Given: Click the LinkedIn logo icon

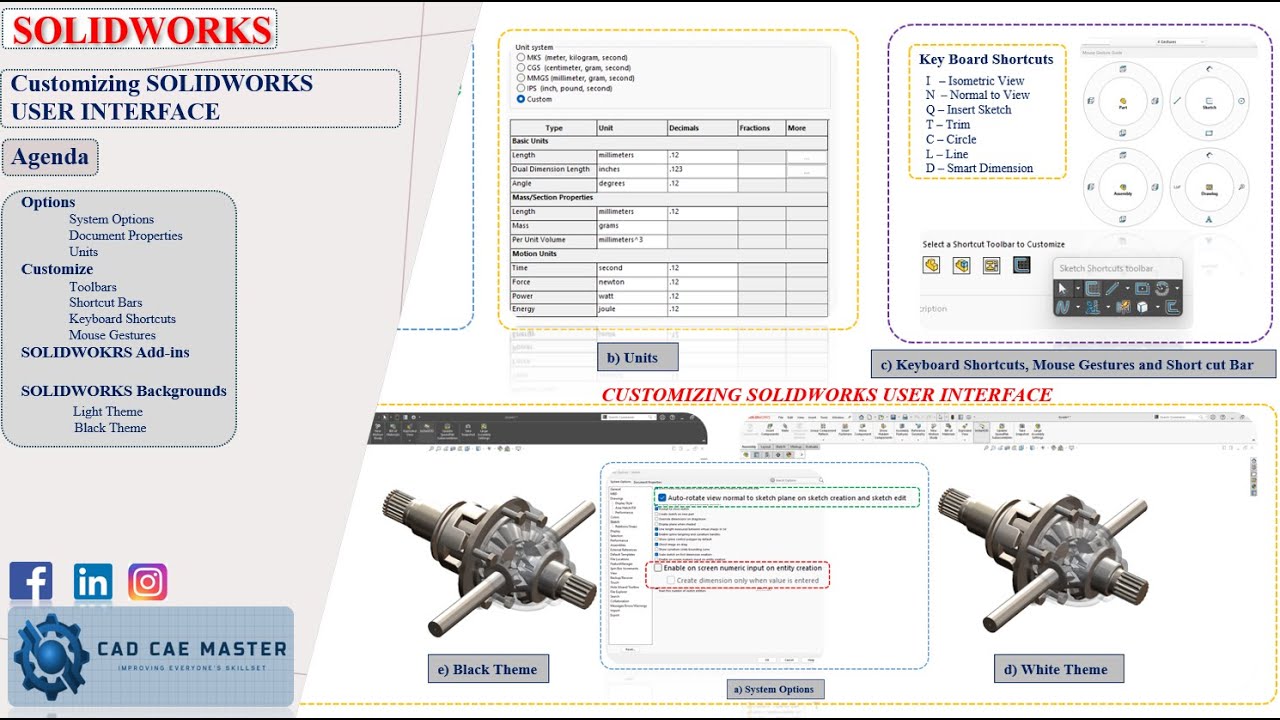Looking at the screenshot, I should click(93, 582).
